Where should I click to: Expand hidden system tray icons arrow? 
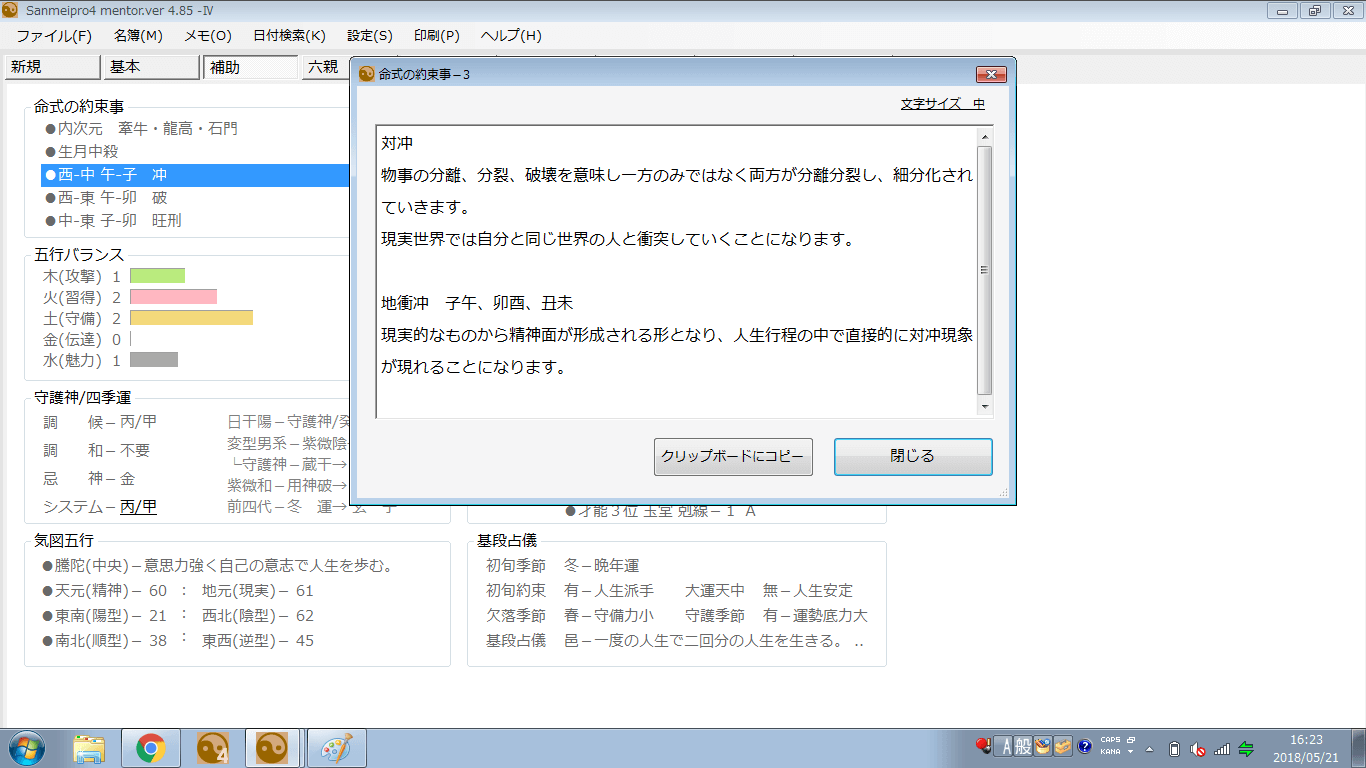click(1149, 748)
